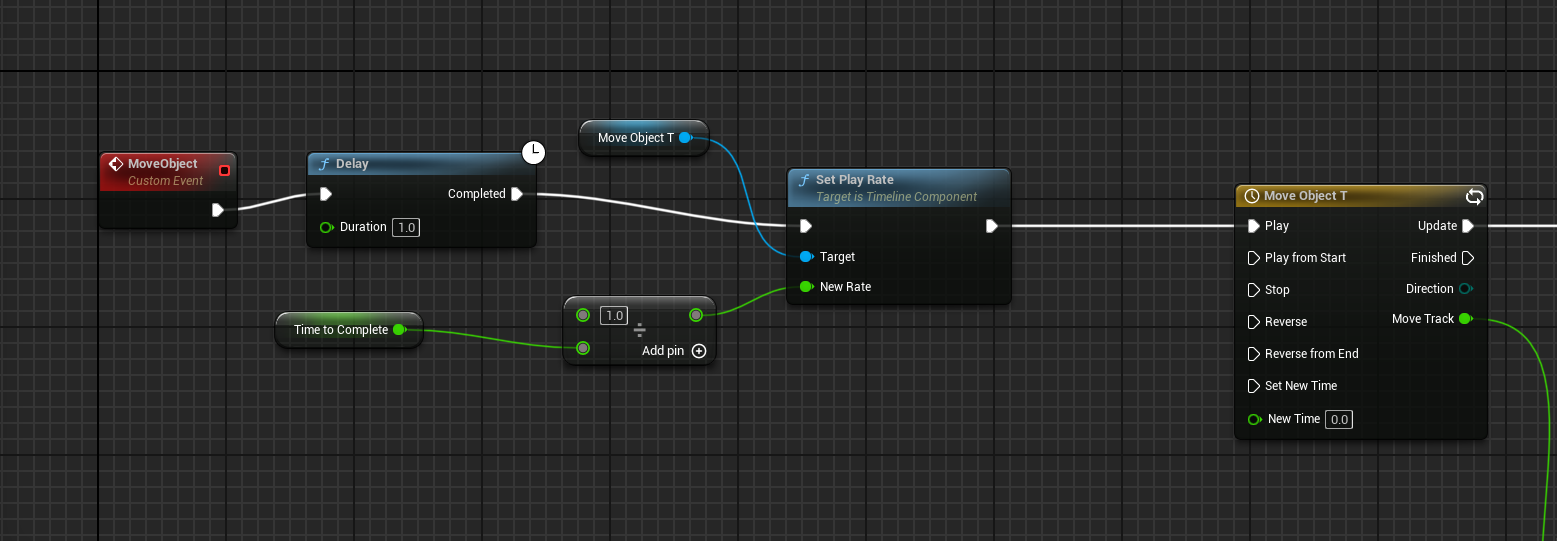Click the Target pin on Set Play Rate

pyautogui.click(x=806, y=257)
